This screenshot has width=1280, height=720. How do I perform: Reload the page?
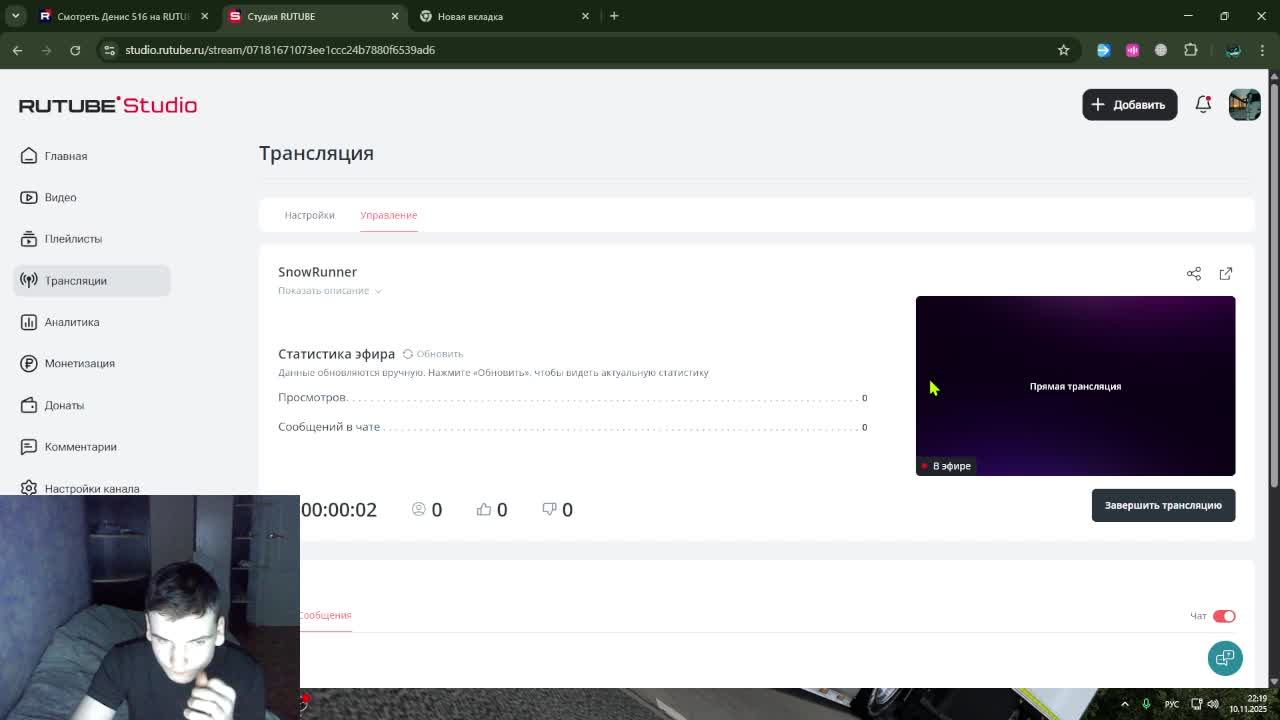click(x=75, y=50)
